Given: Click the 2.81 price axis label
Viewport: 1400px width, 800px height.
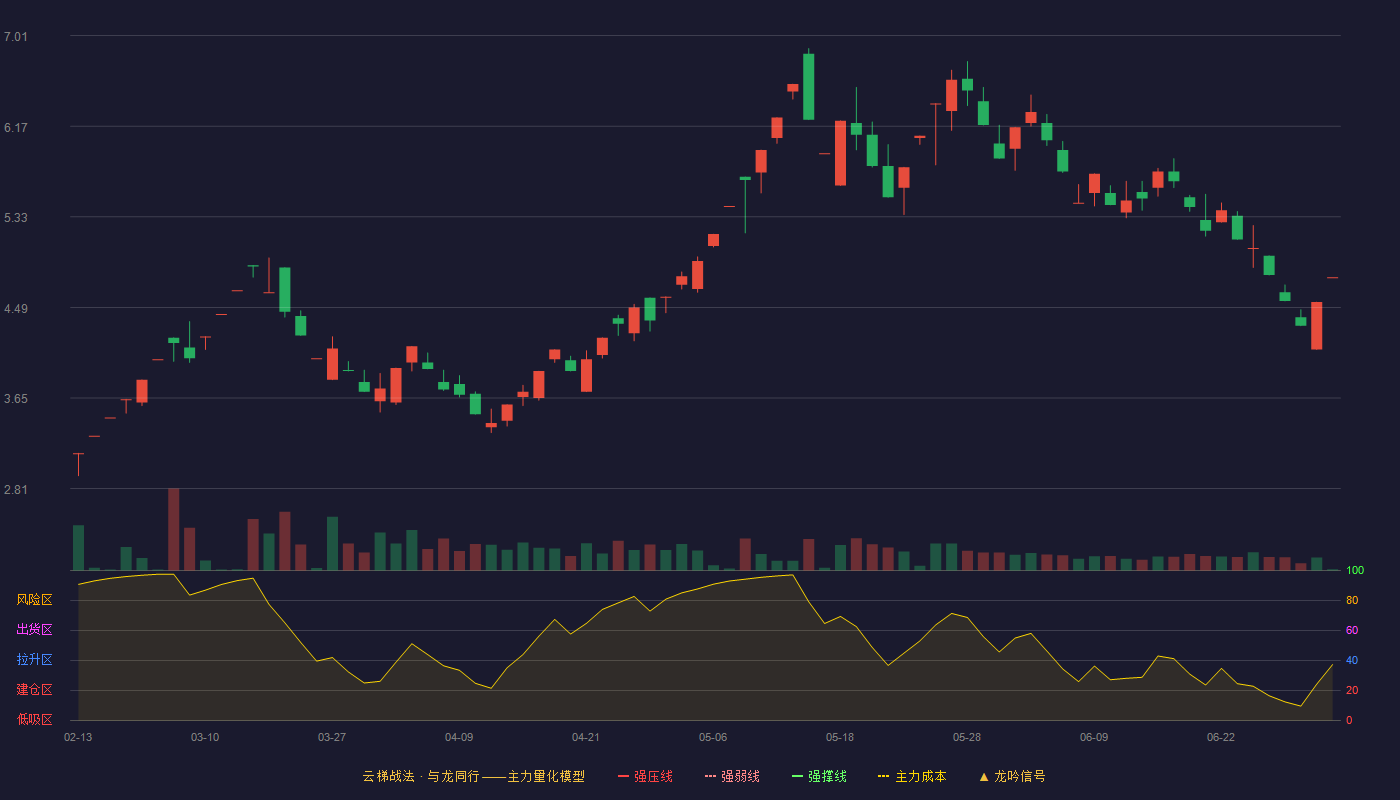Looking at the screenshot, I should point(16,490).
